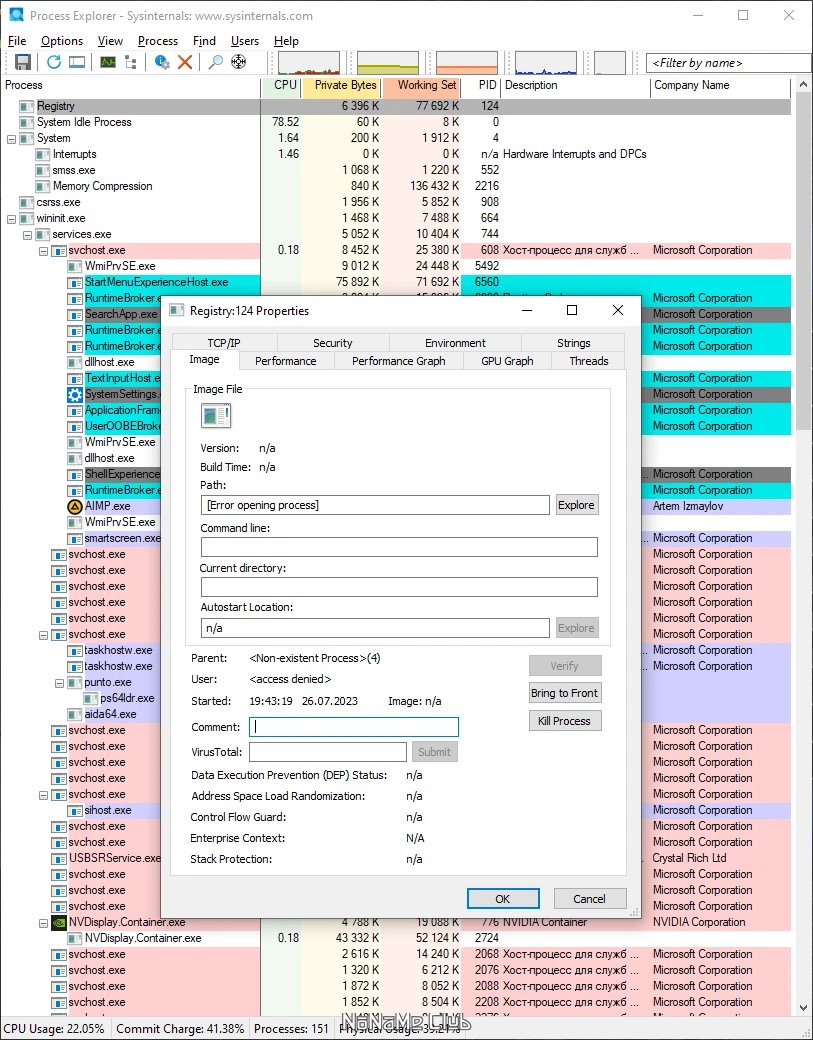Click the magnifier Find Handle or DLL icon

216,62
